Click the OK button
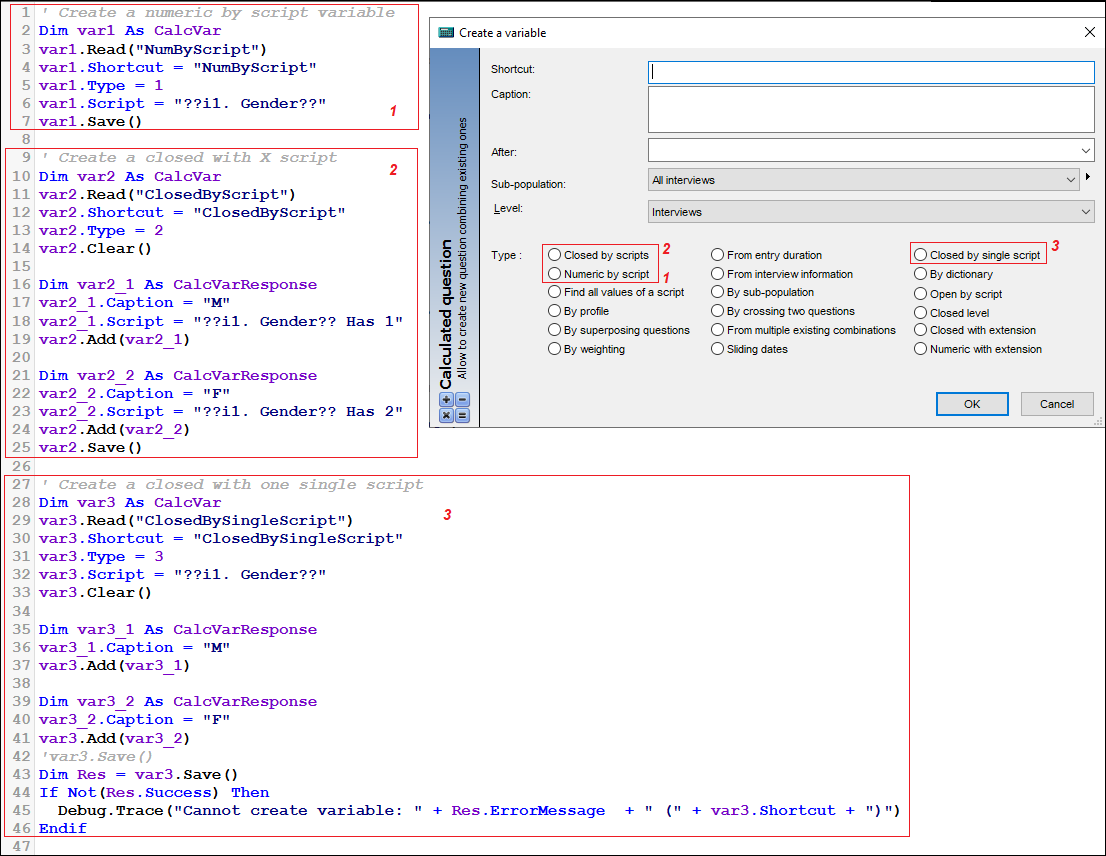1106x856 pixels. (972, 404)
